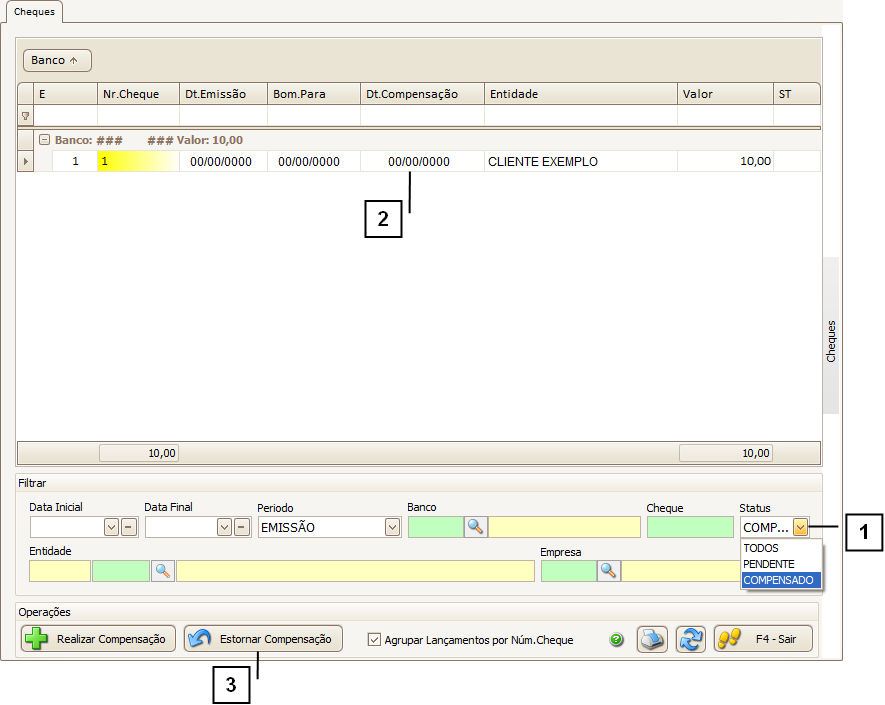The height and width of the screenshot is (705, 885).
Task: Select PENDENTE in the Status list
Action: 769,564
